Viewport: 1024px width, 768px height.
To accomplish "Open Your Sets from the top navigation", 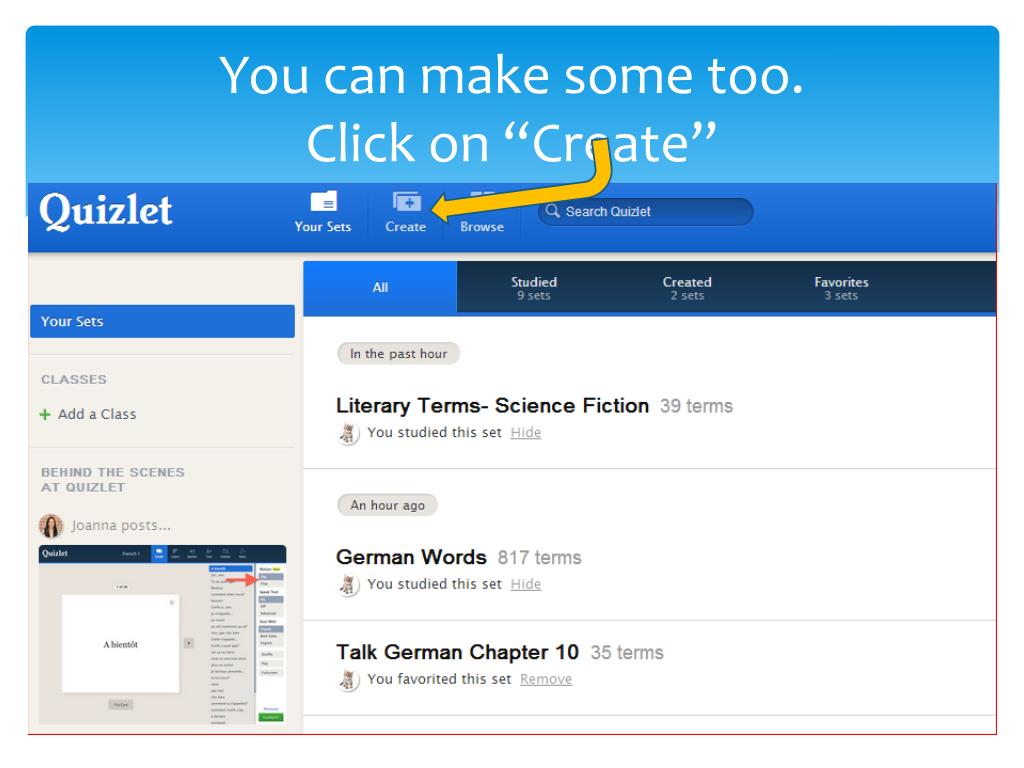I will (323, 212).
